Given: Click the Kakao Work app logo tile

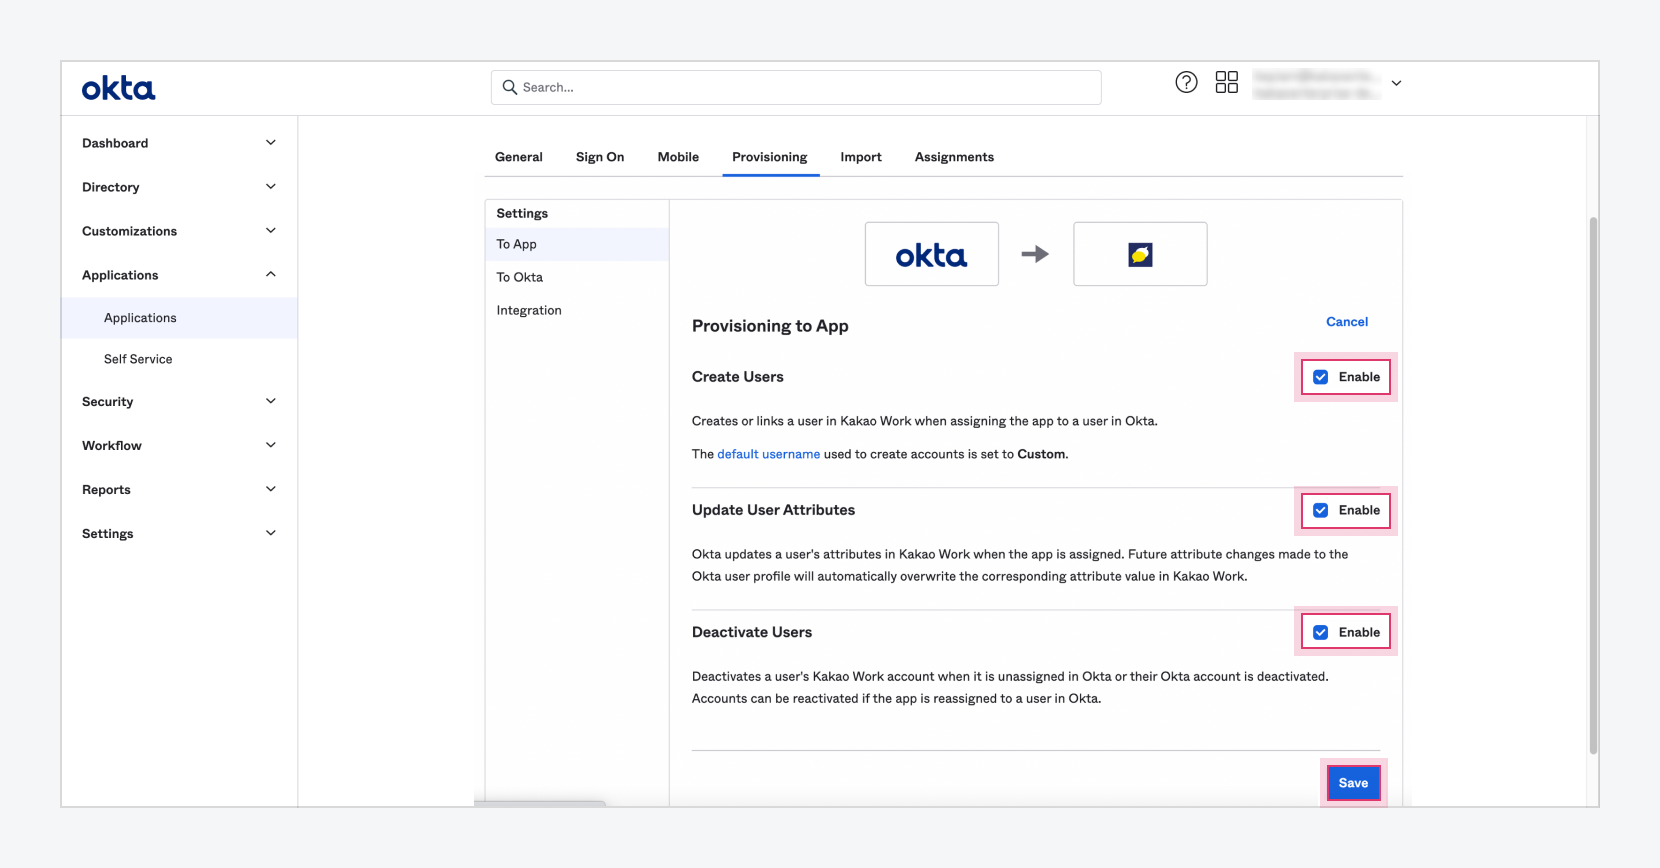Looking at the screenshot, I should [x=1140, y=254].
